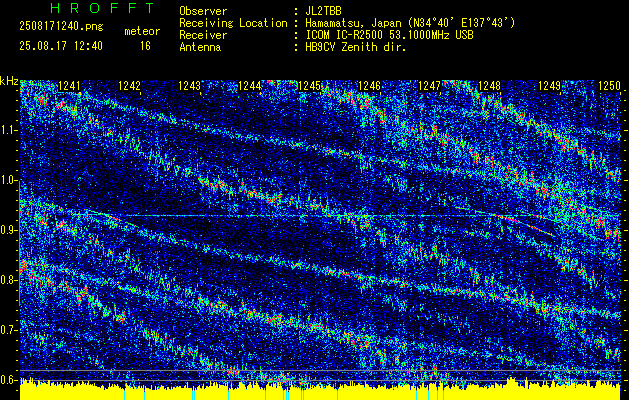Click the 0.7 kHz axis label
629x400 pixels.
pyautogui.click(x=9, y=330)
